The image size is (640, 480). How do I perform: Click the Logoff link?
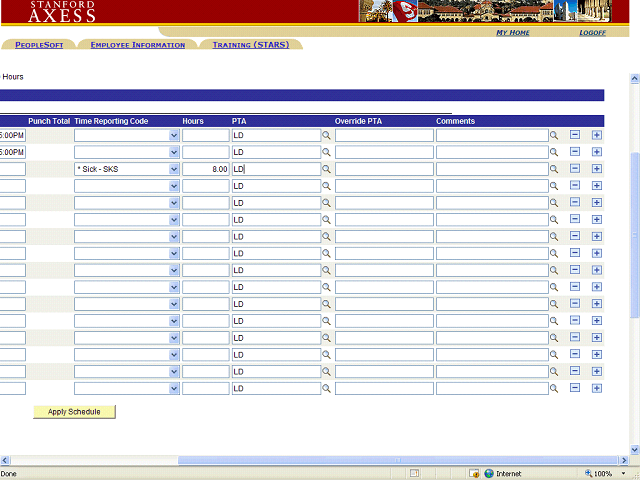[592, 33]
